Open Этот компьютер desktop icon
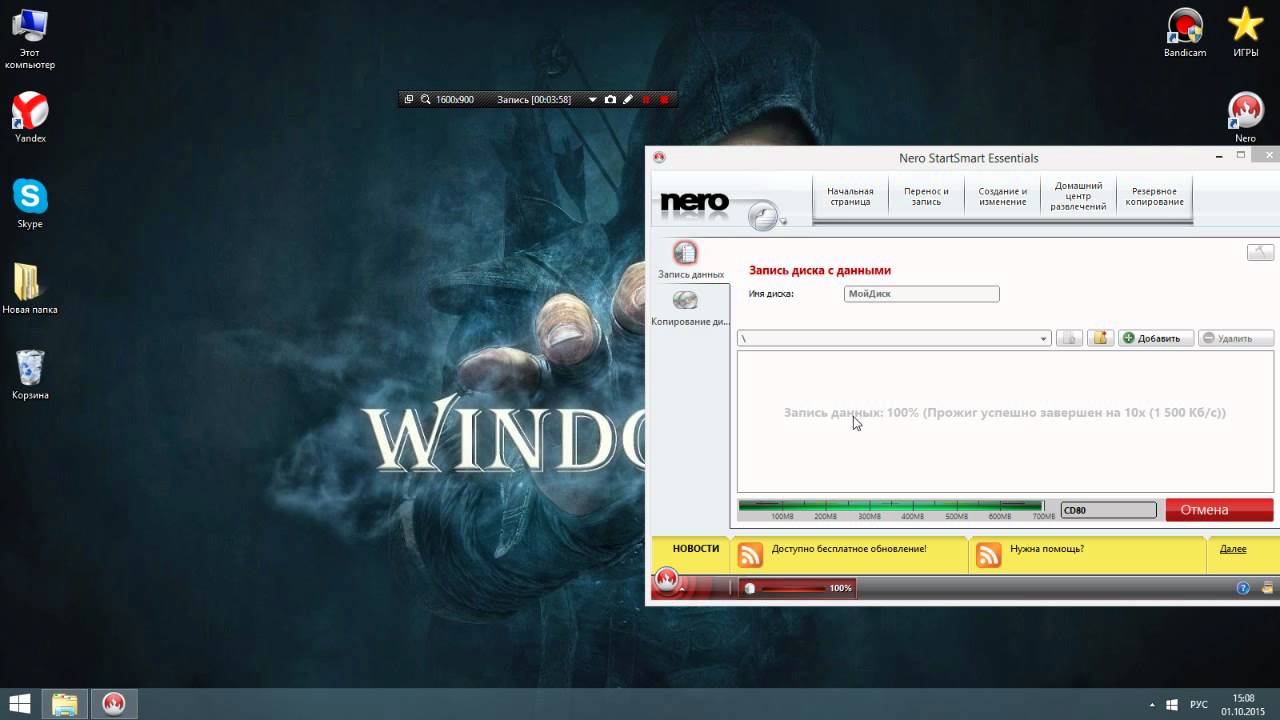The height and width of the screenshot is (720, 1280). (30, 40)
